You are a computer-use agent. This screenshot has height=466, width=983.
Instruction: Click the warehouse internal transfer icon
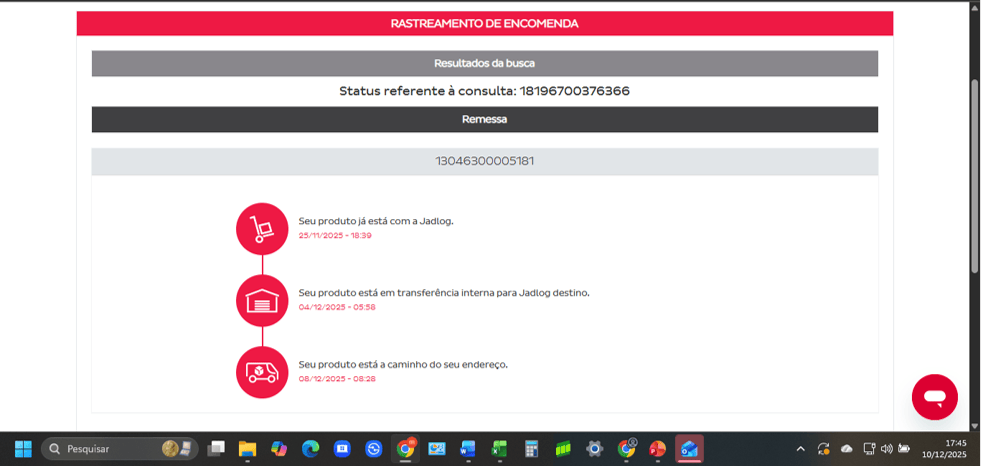coord(262,300)
